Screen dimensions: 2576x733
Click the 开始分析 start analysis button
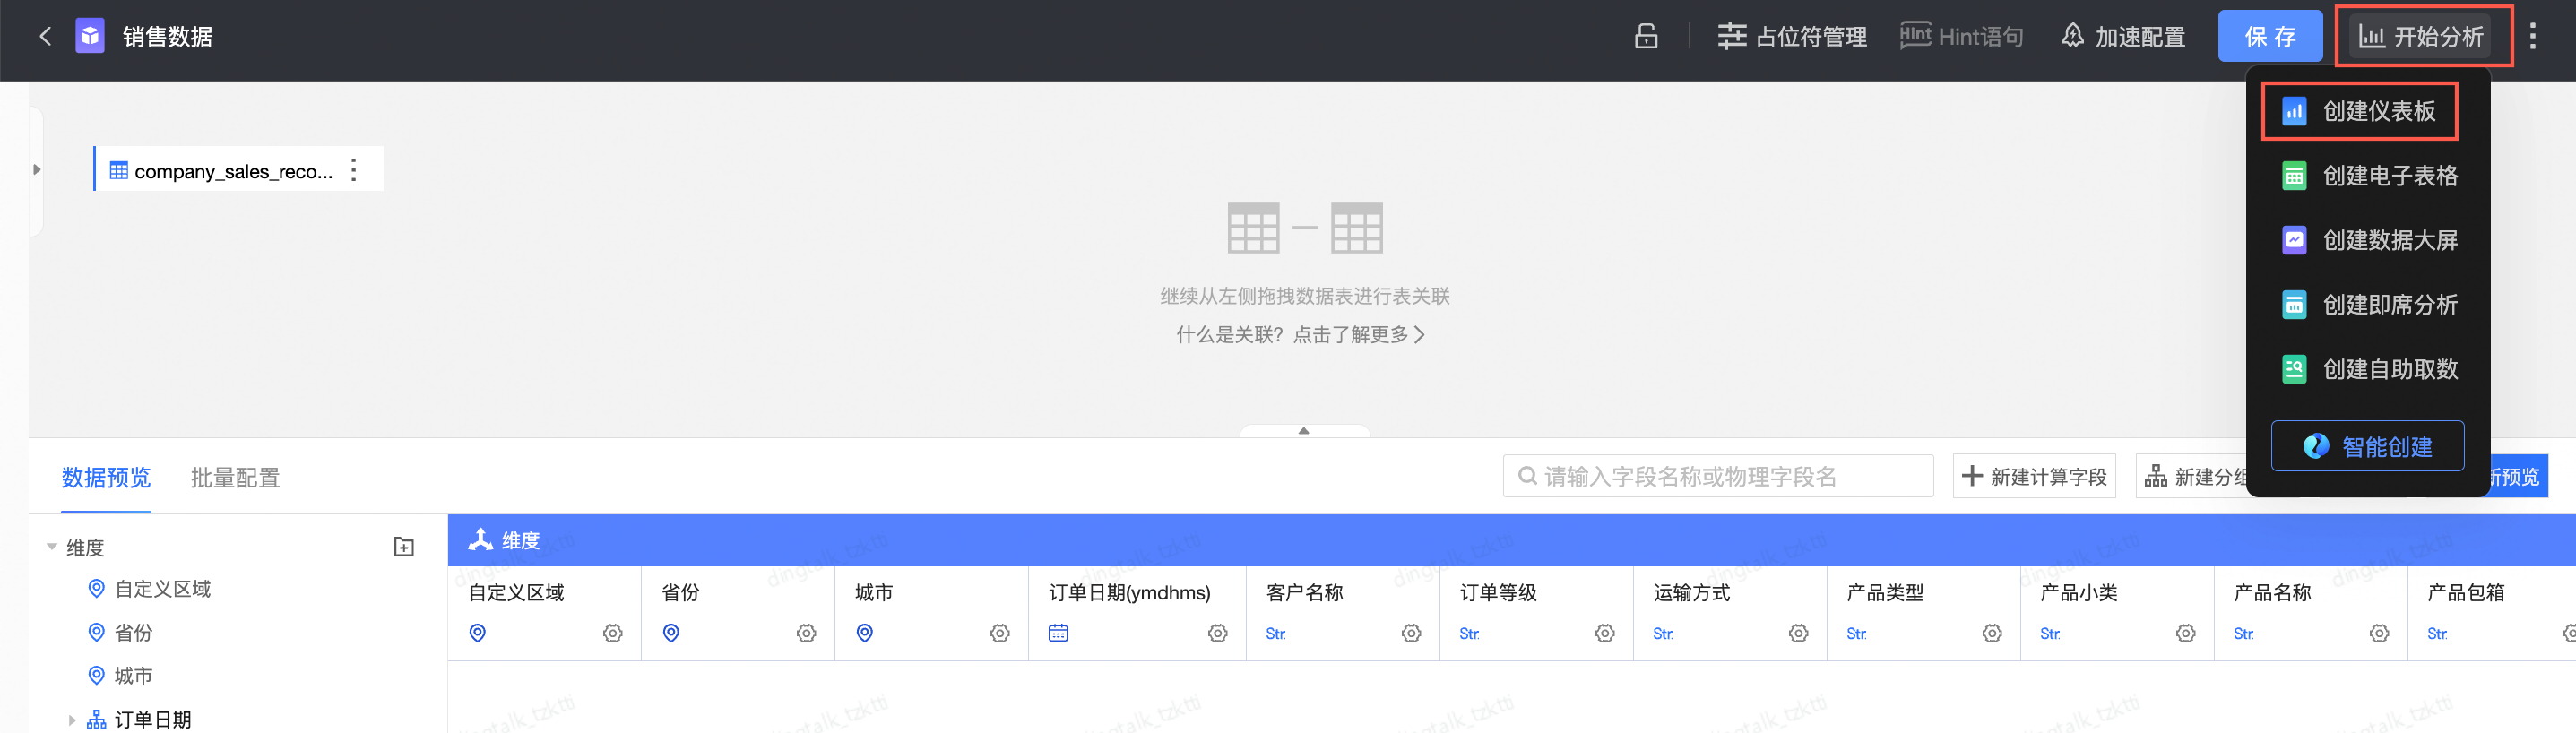coord(2421,37)
